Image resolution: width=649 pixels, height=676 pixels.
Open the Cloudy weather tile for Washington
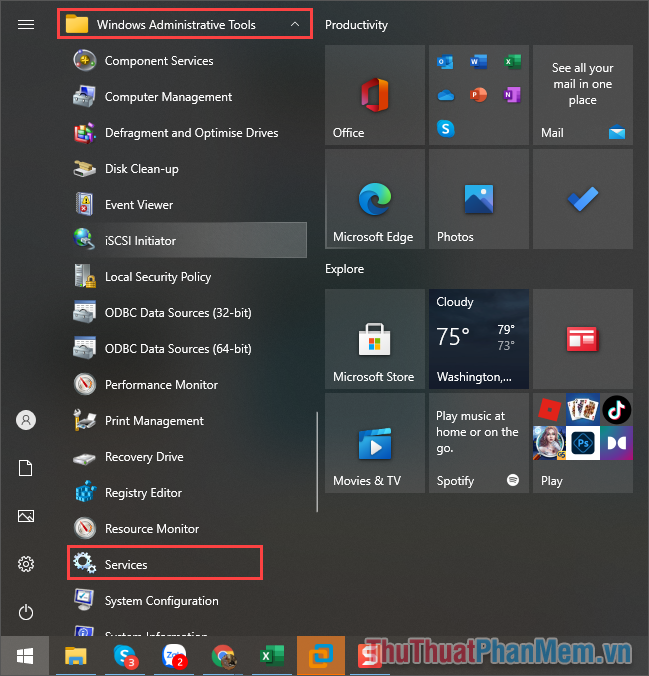(479, 339)
